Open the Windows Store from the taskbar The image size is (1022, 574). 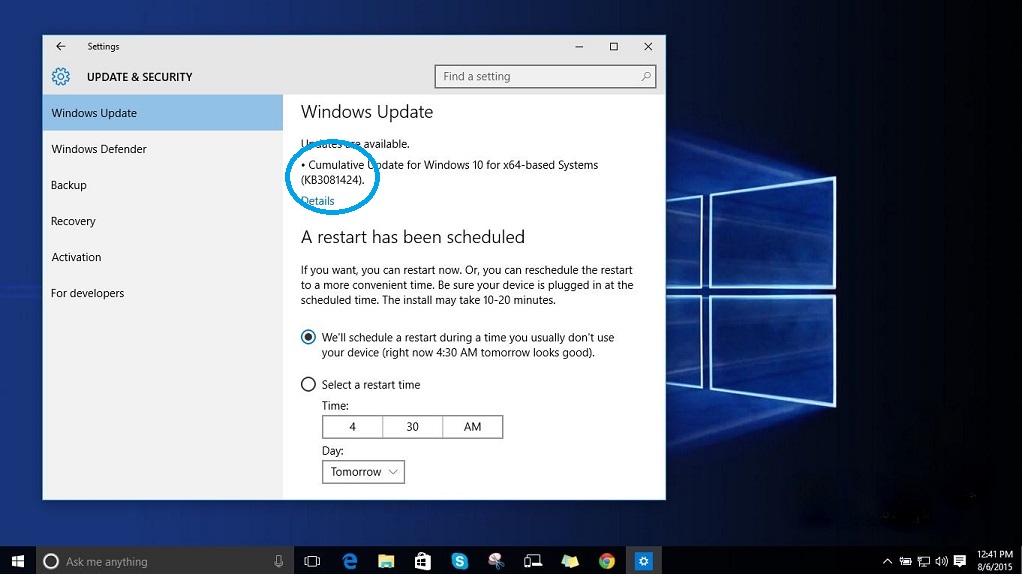click(x=422, y=561)
